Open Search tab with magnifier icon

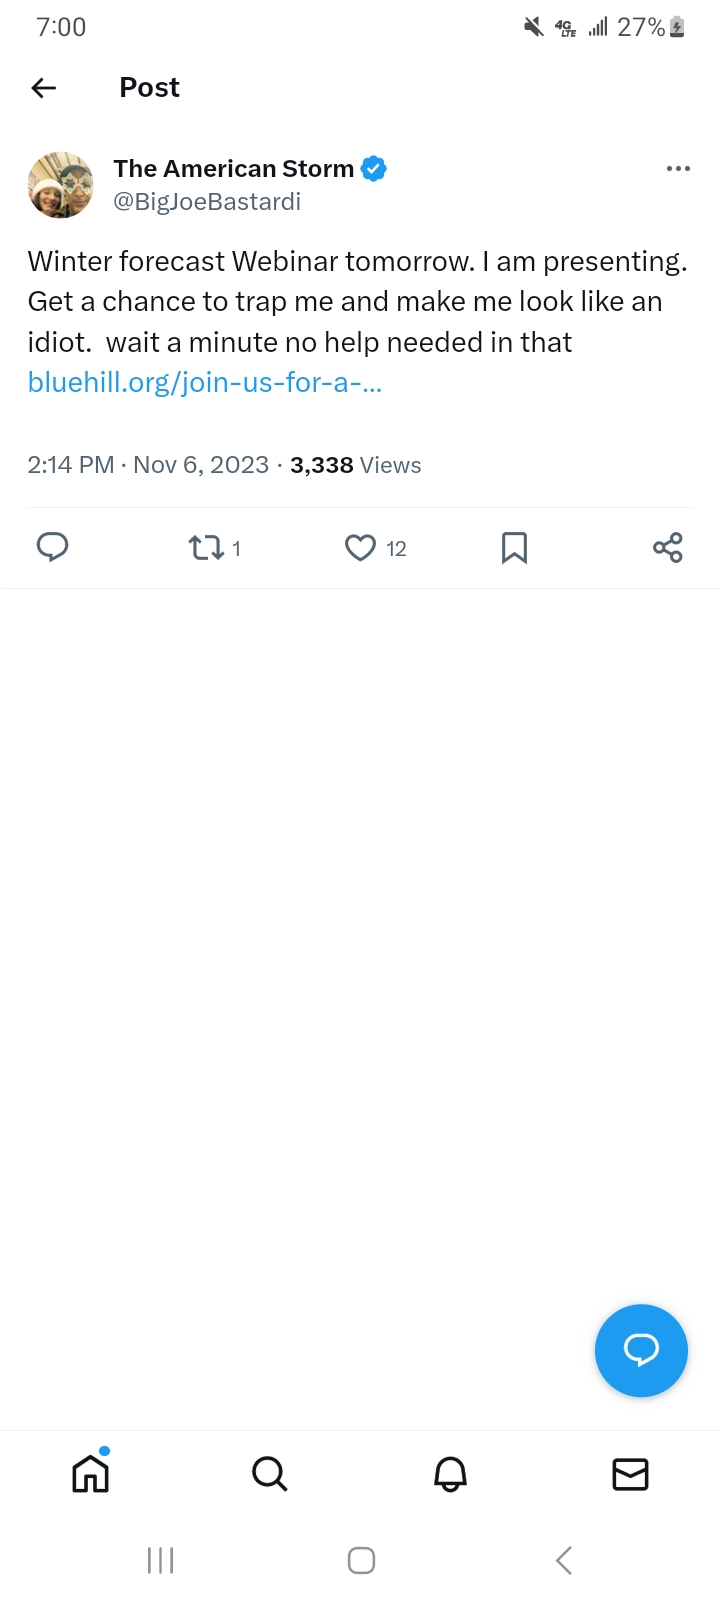point(270,1474)
